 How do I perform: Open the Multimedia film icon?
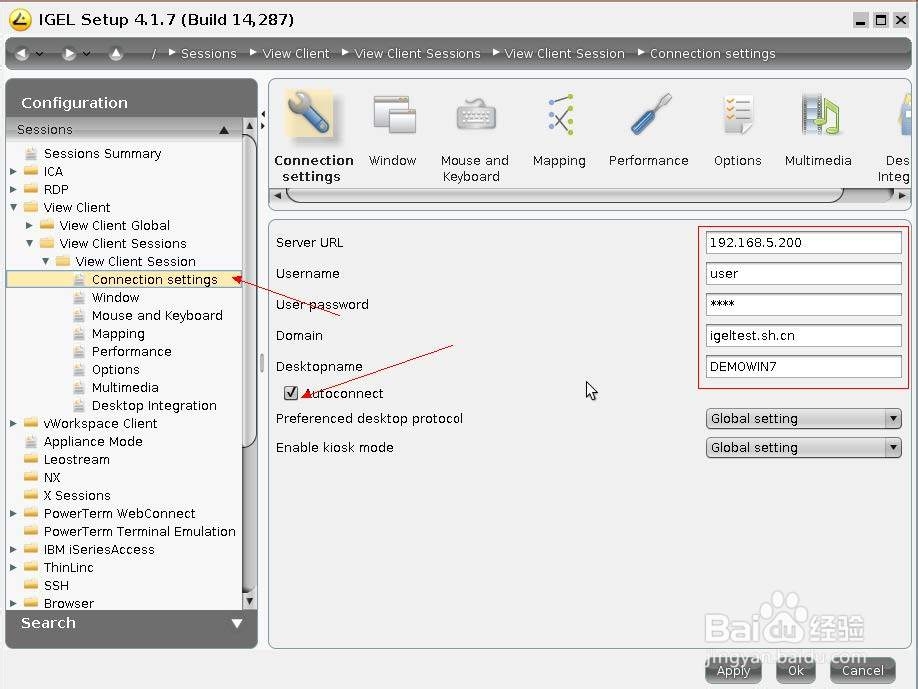click(820, 115)
